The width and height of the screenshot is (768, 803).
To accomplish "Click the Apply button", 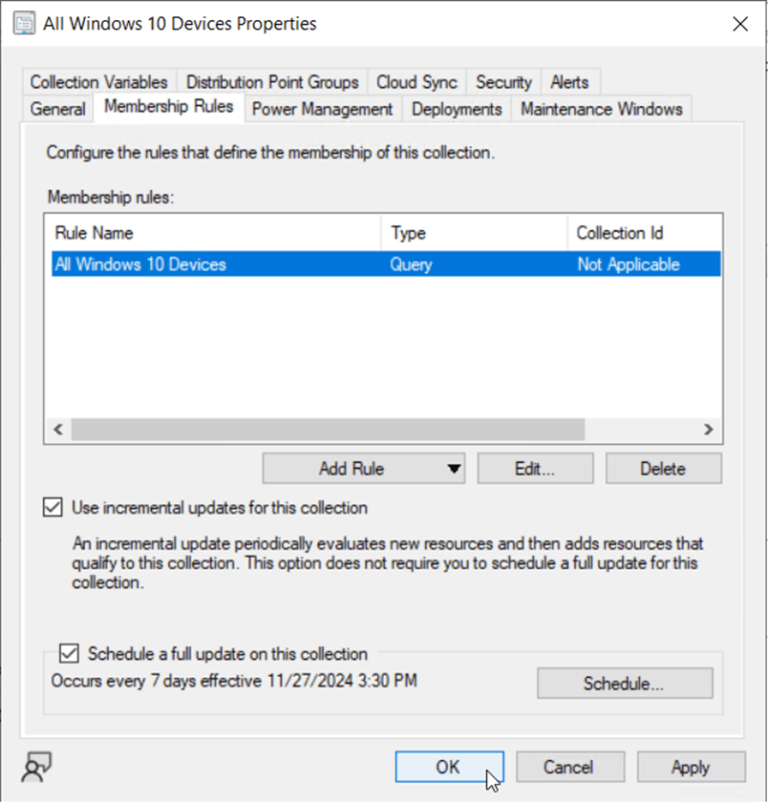I will [690, 767].
